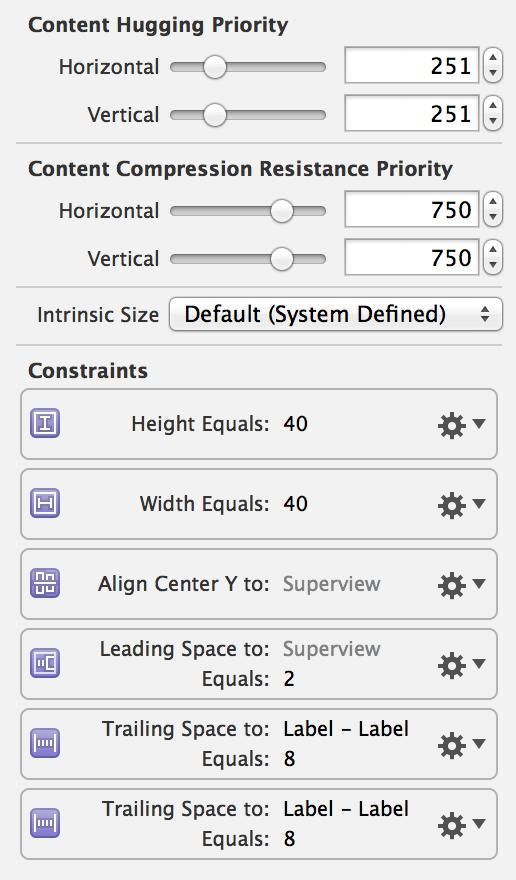Click the Hugging Vertical 251 value field
The height and width of the screenshot is (880, 516).
(412, 113)
